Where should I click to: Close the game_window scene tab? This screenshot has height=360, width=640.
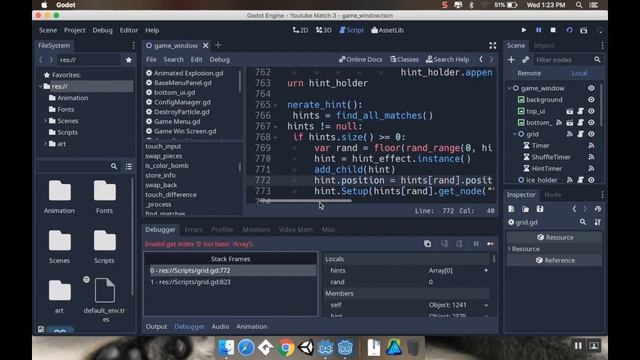[206, 46]
